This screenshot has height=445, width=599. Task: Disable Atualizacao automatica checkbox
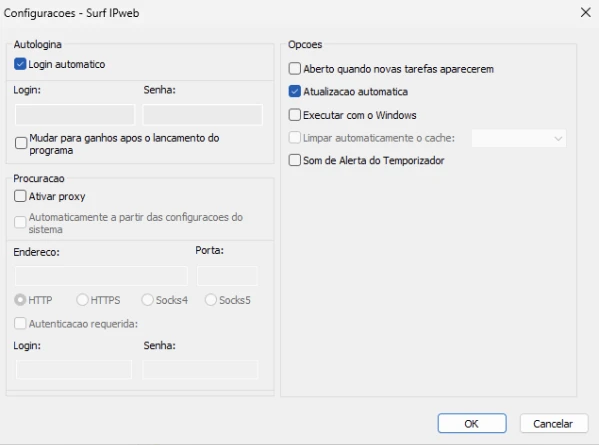(x=295, y=91)
